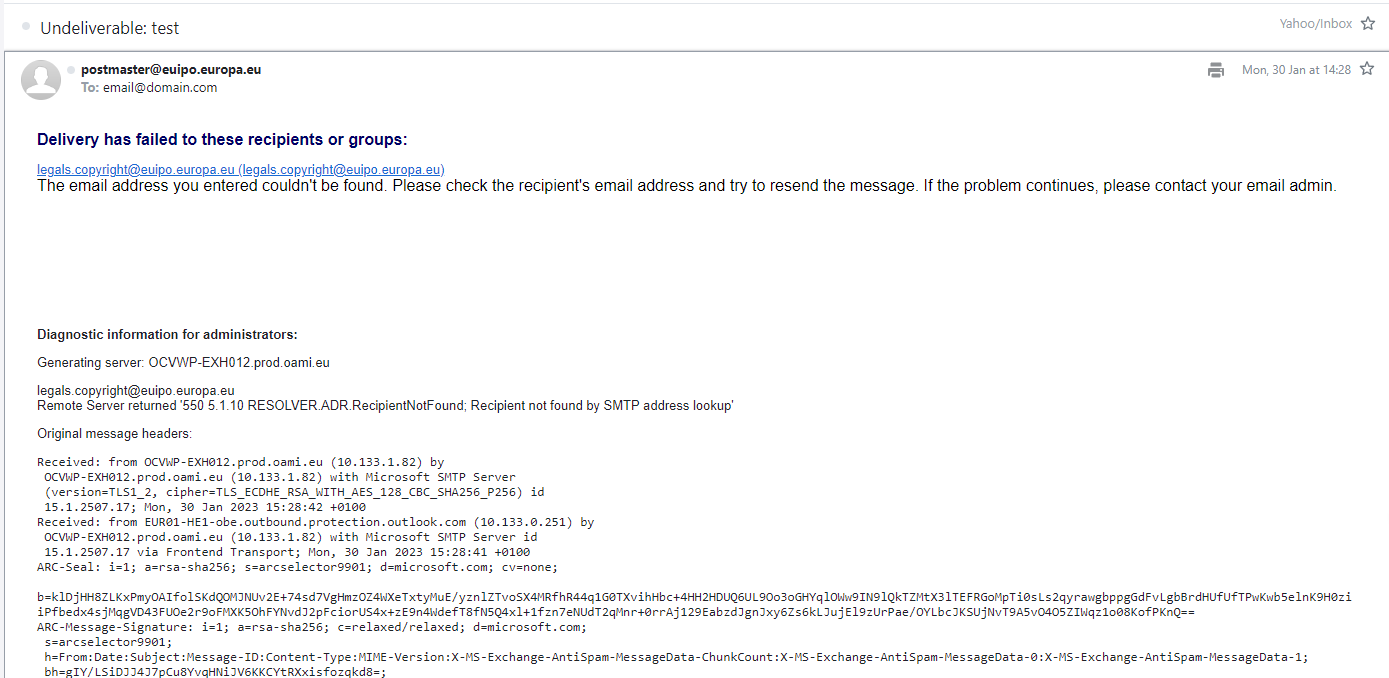
Task: Open the sender's avatar profile picture
Action: point(41,80)
